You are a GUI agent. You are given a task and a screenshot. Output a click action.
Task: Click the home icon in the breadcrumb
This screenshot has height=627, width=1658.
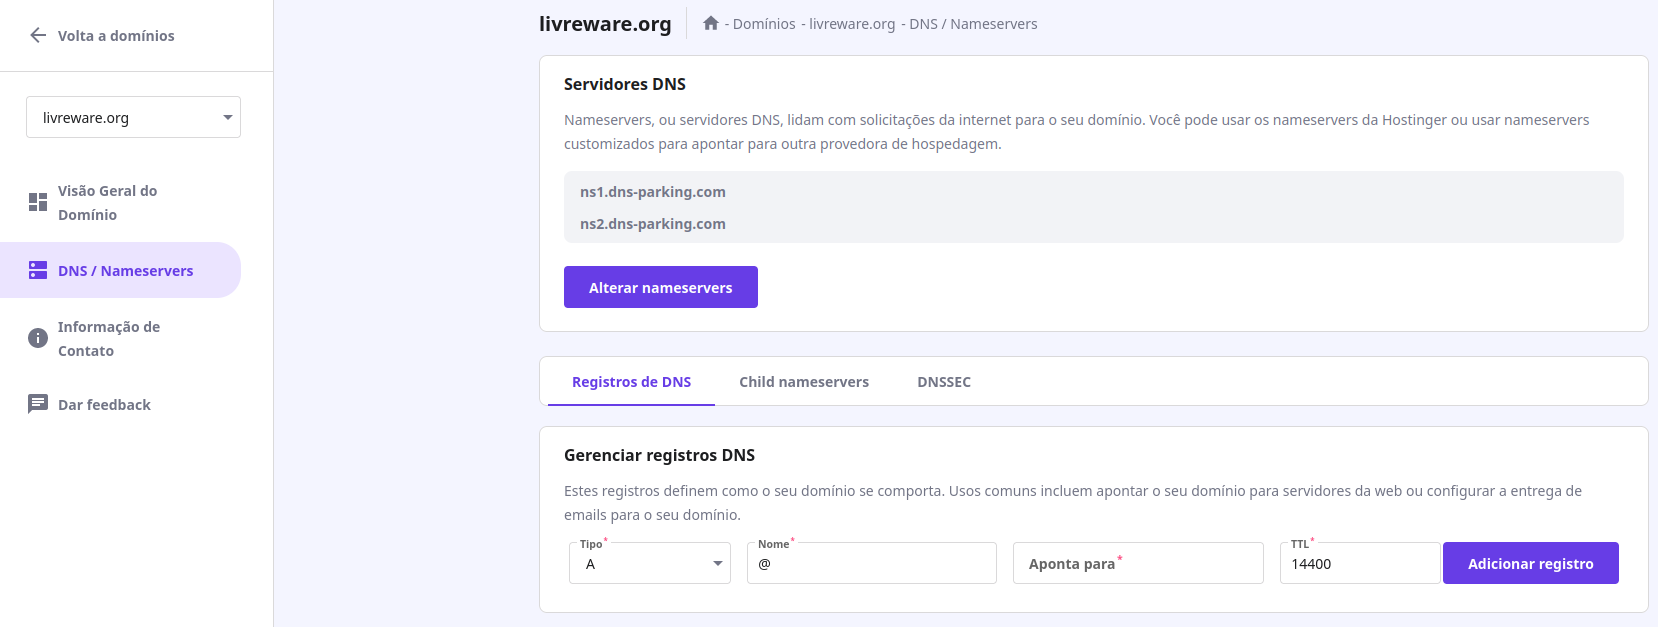[x=710, y=23]
